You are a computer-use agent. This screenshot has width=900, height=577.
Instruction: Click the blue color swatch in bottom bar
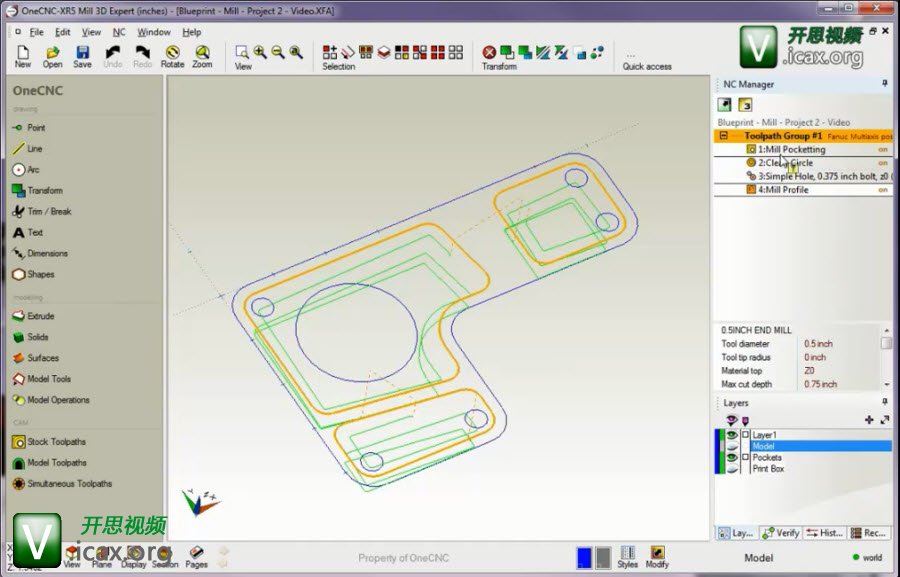click(584, 557)
